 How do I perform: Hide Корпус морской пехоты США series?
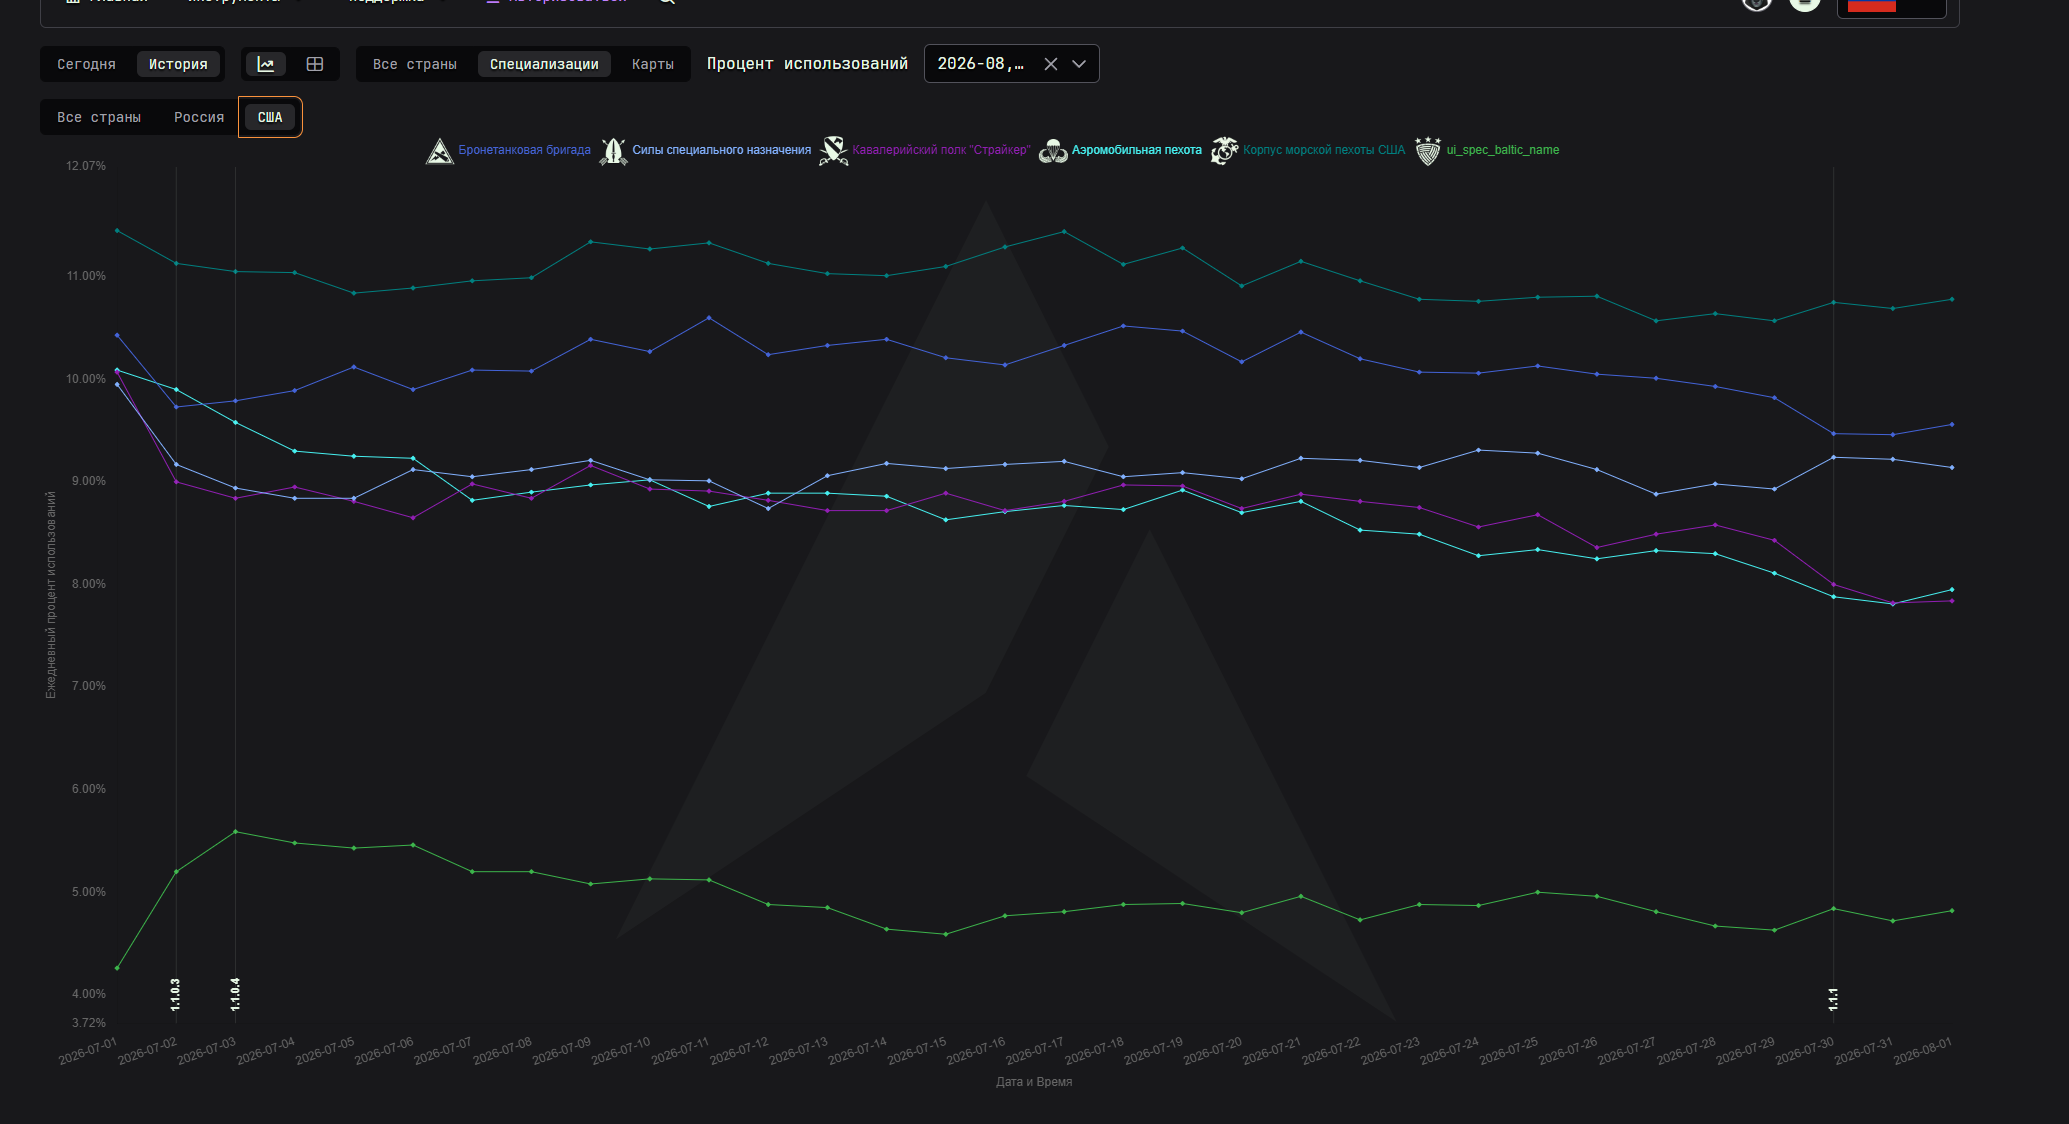pyautogui.click(x=1324, y=150)
